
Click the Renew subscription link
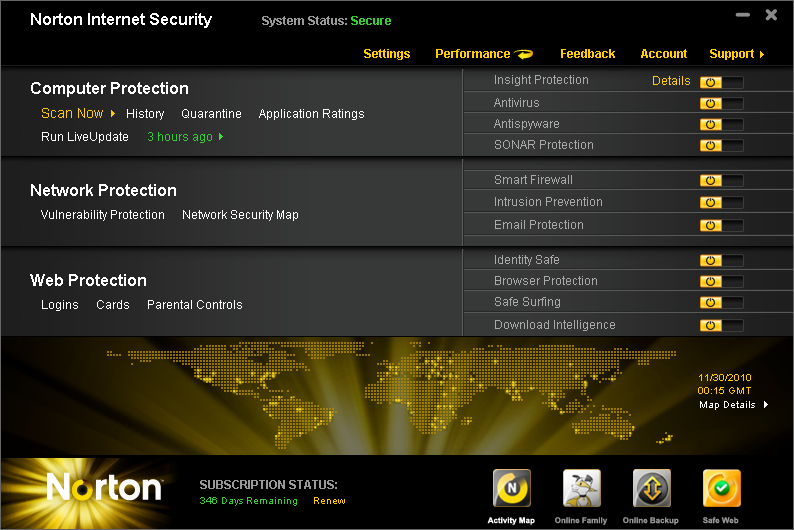(329, 501)
